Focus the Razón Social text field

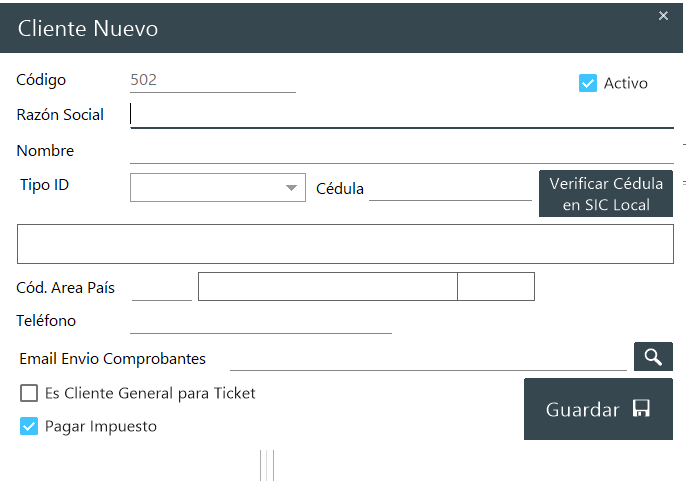tap(400, 115)
